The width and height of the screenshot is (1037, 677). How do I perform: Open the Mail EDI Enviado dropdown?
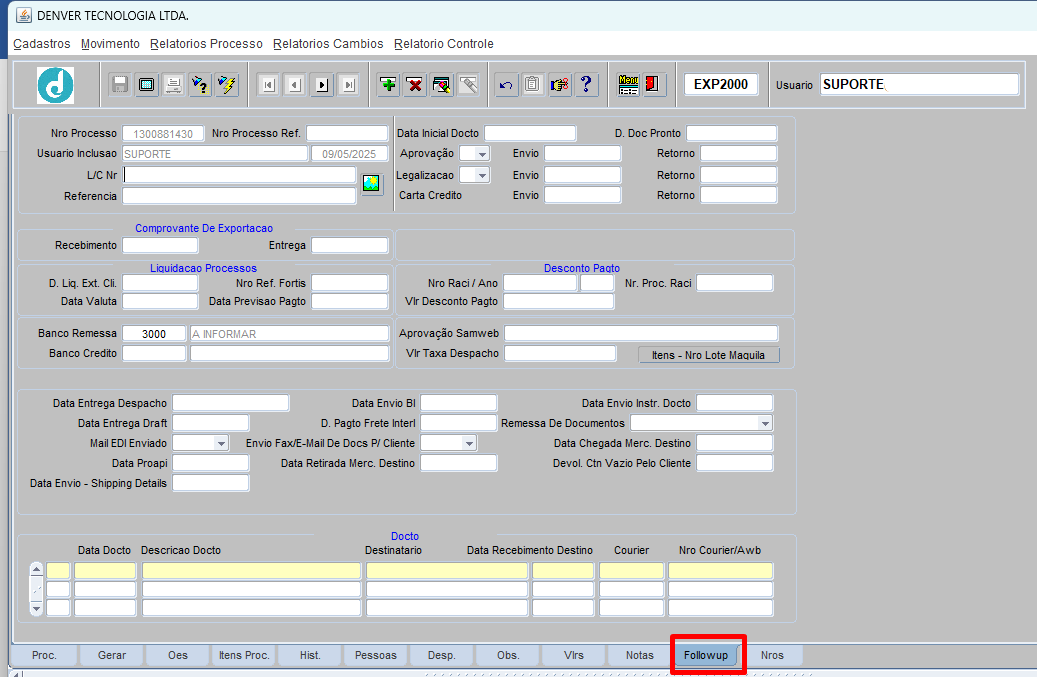pyautogui.click(x=220, y=443)
